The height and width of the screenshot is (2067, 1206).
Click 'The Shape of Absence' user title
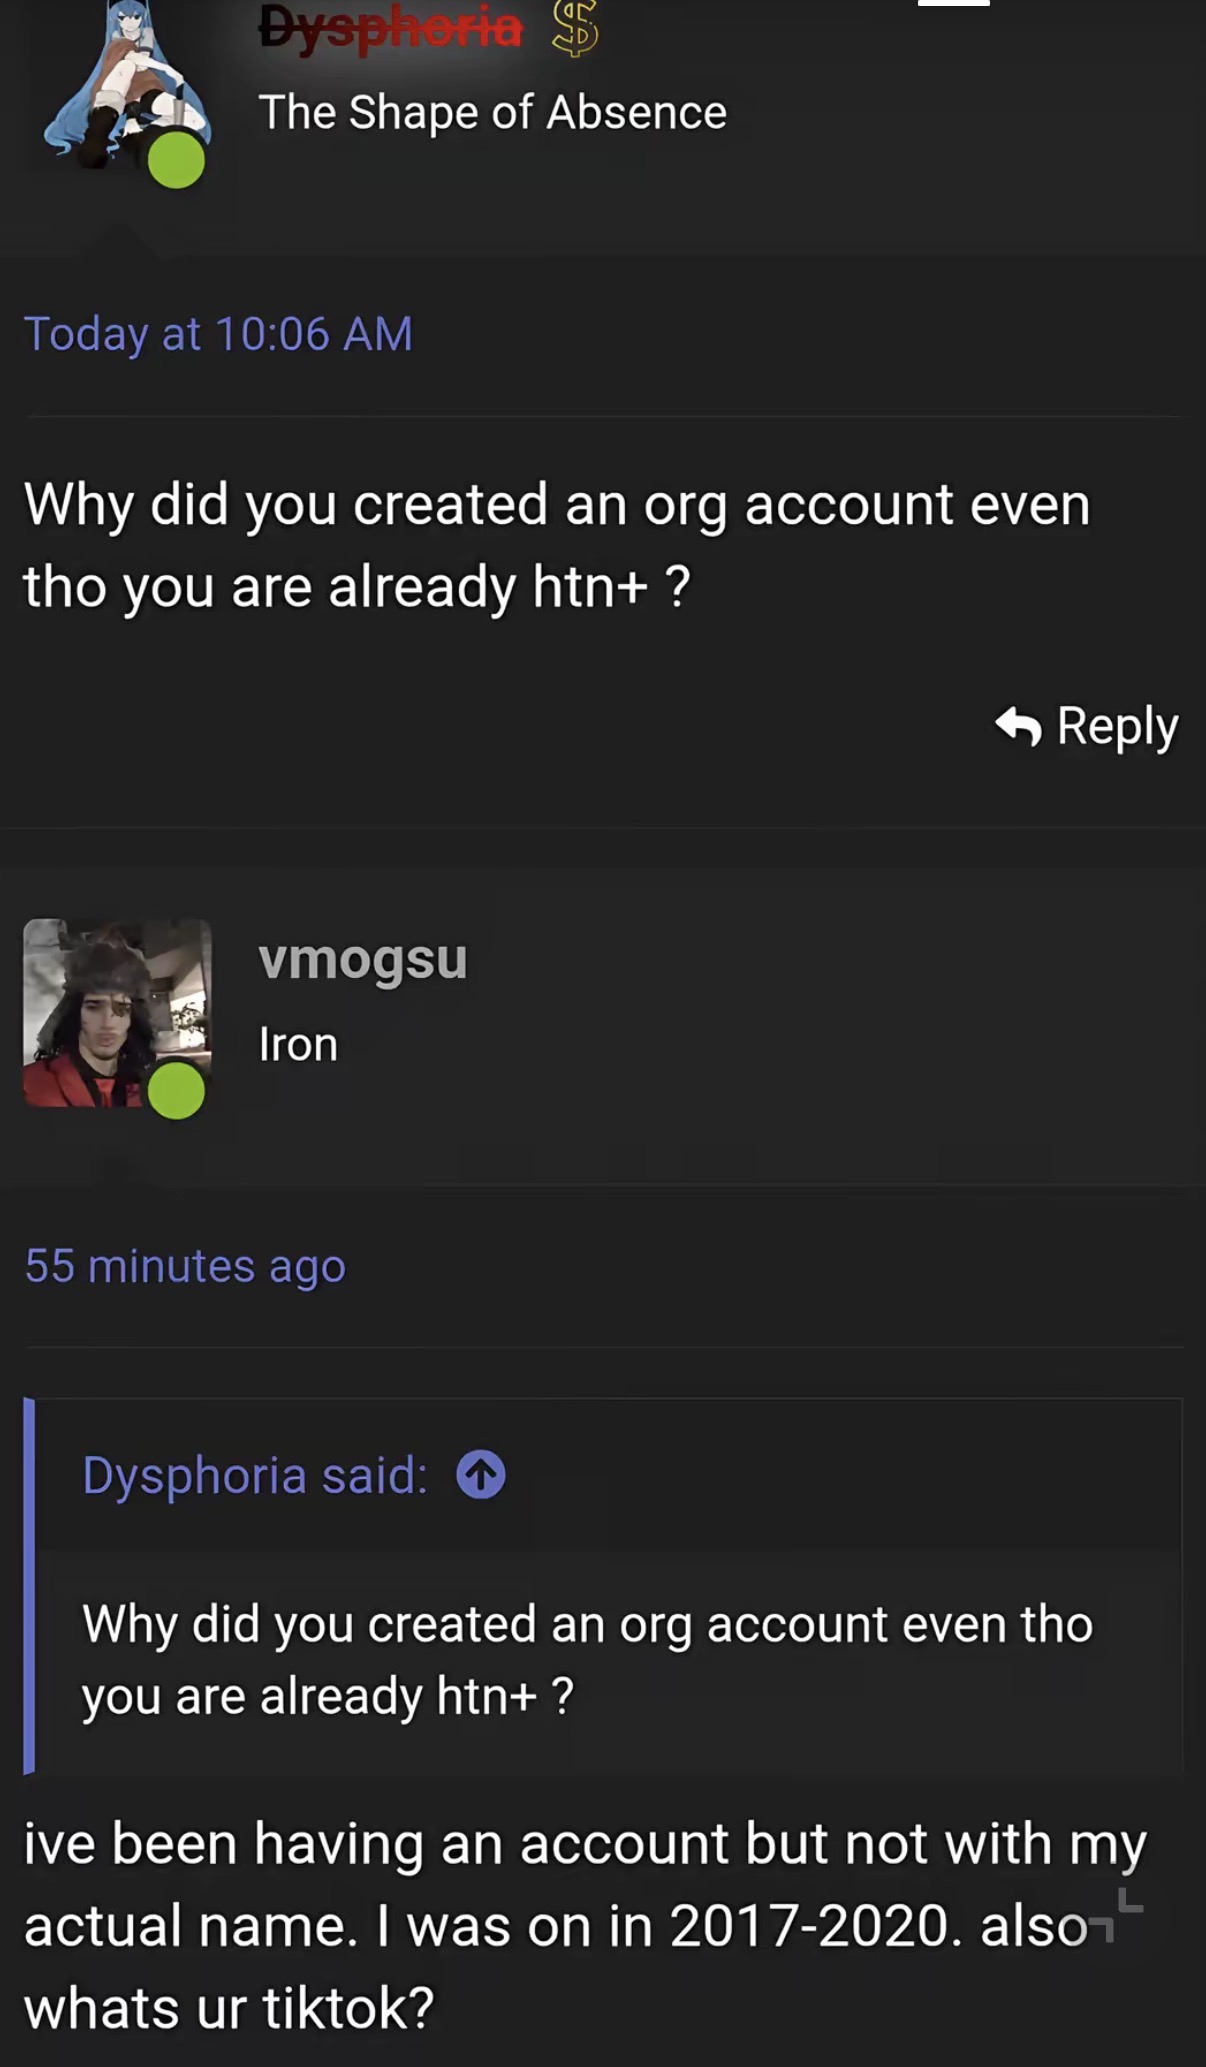coord(492,112)
